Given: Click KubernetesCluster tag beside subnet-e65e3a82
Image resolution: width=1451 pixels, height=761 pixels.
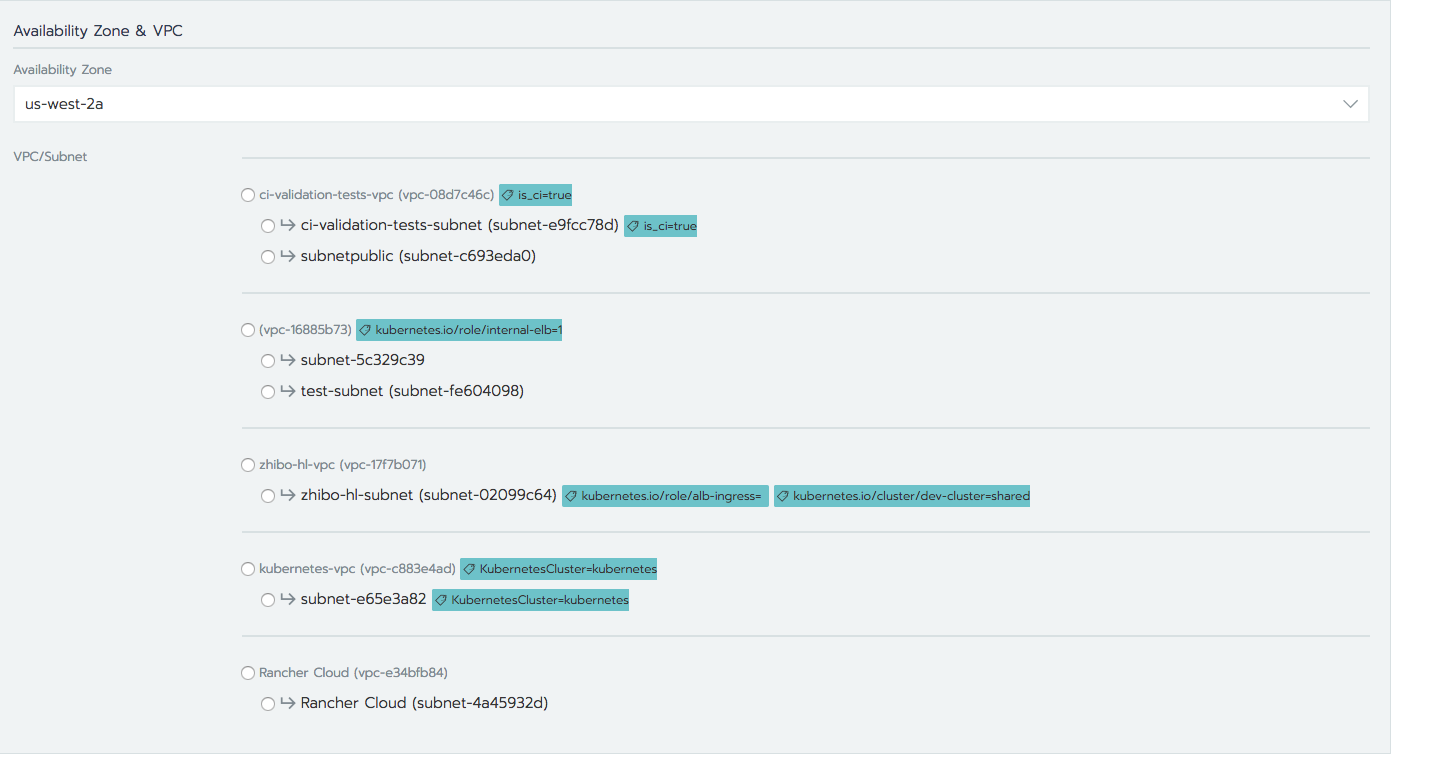Looking at the screenshot, I should tap(530, 600).
